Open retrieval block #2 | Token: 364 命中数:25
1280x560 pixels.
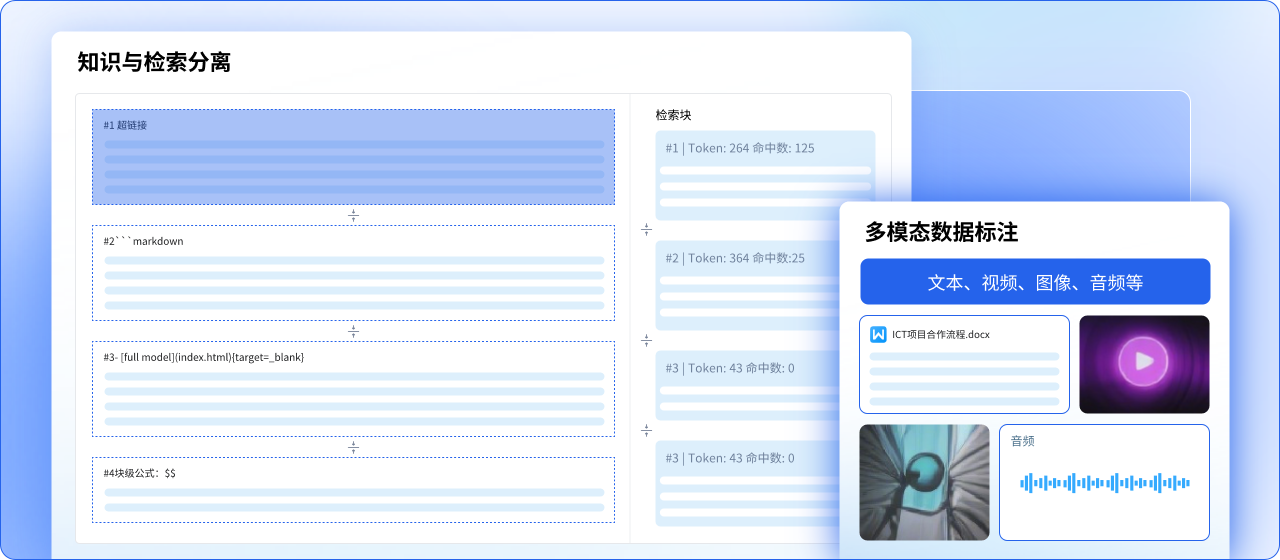pos(748,285)
